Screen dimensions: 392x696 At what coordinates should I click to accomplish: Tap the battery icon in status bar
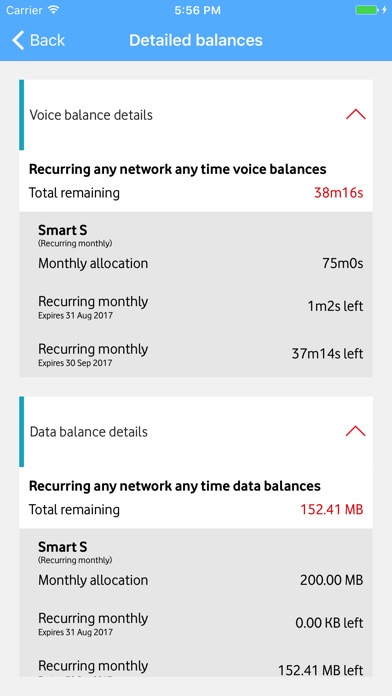tap(367, 10)
